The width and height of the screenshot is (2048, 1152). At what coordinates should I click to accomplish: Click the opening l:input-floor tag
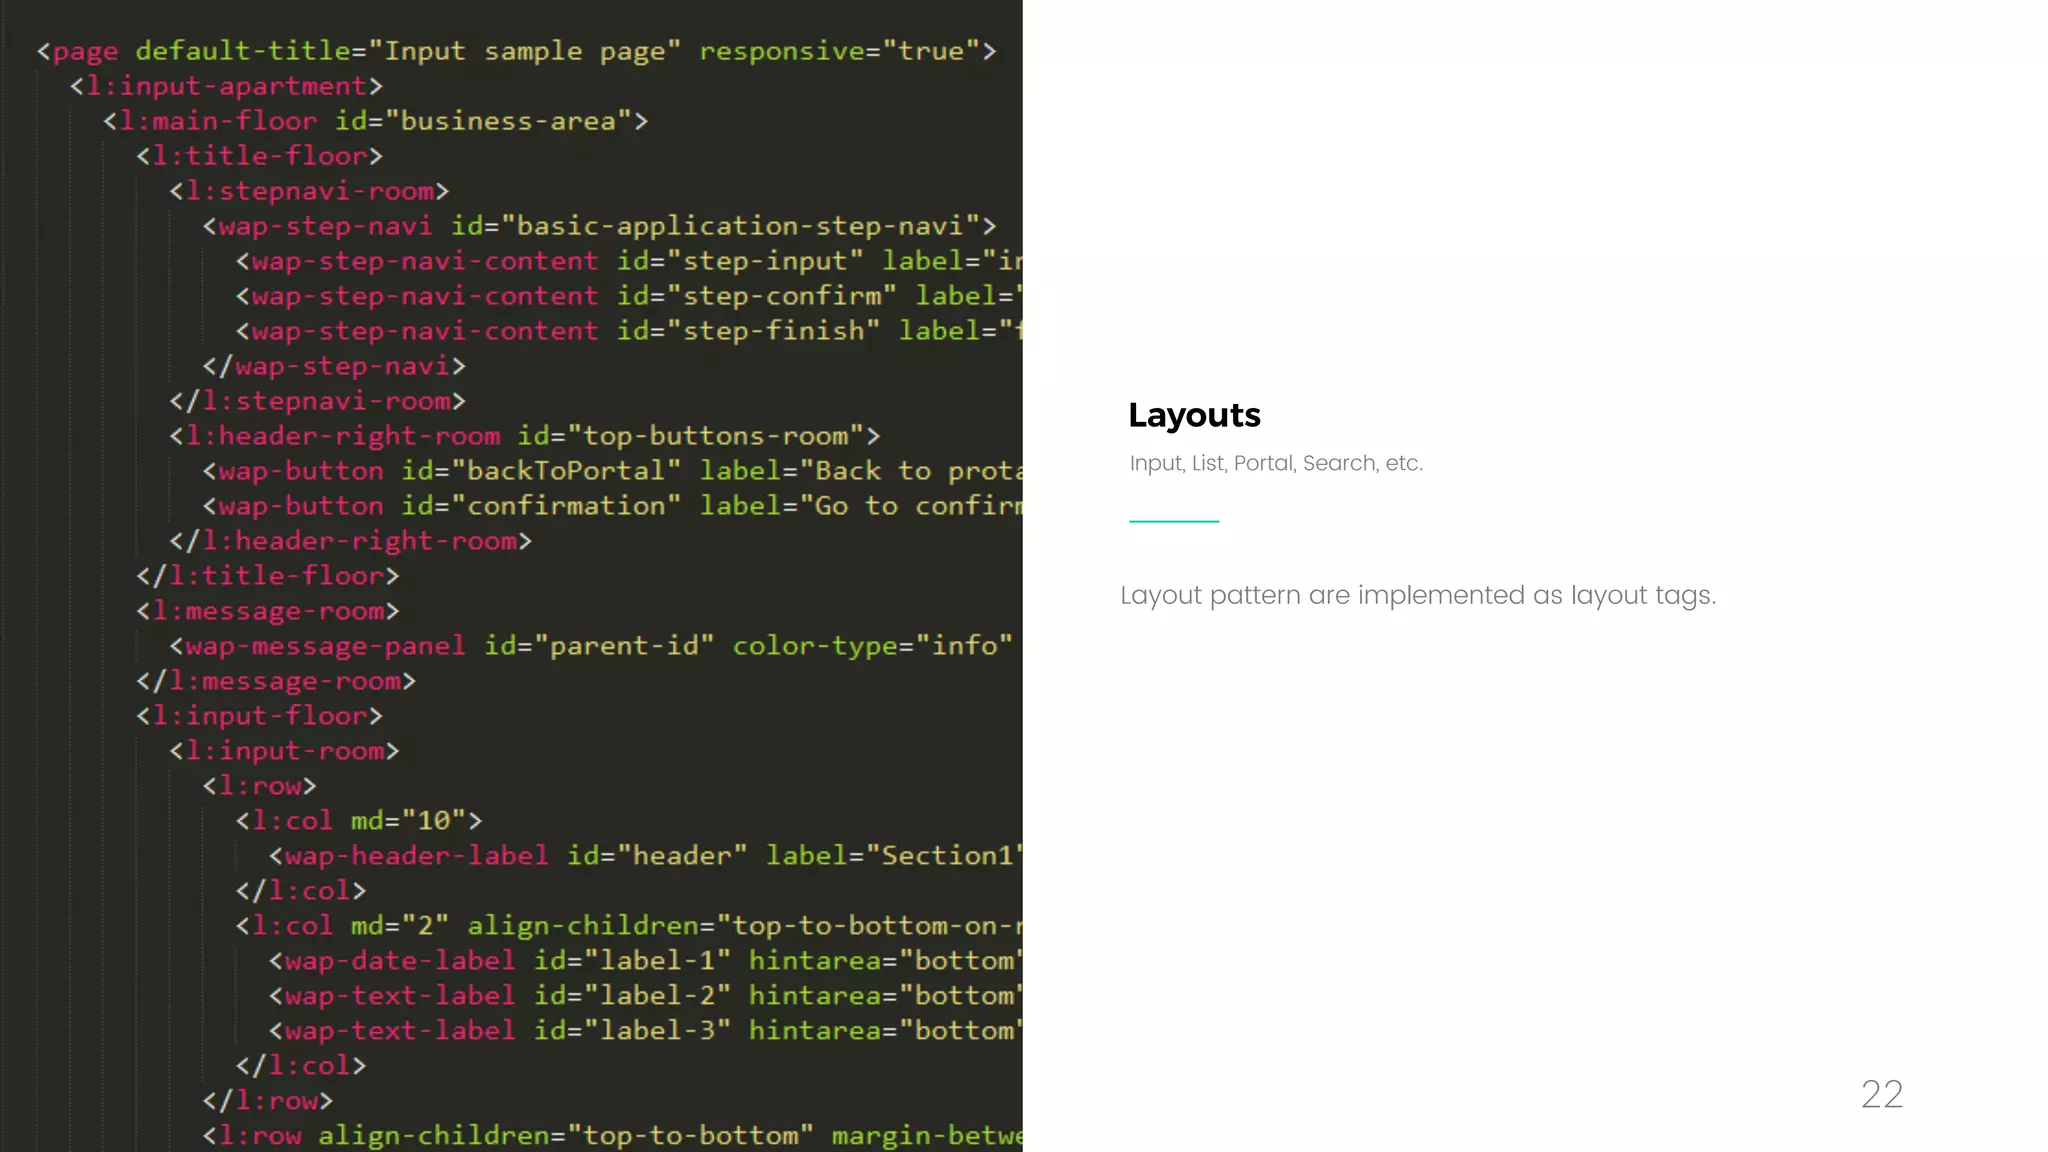pyautogui.click(x=260, y=716)
